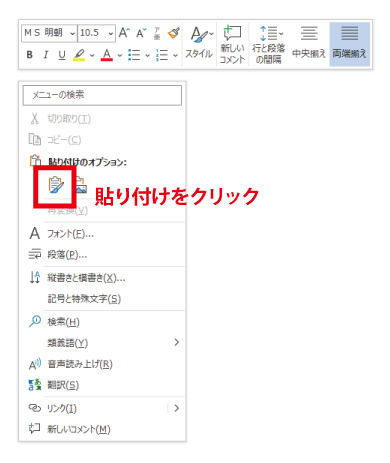Open the highlight color dropdown arrow
The image size is (390, 463).
92,55
